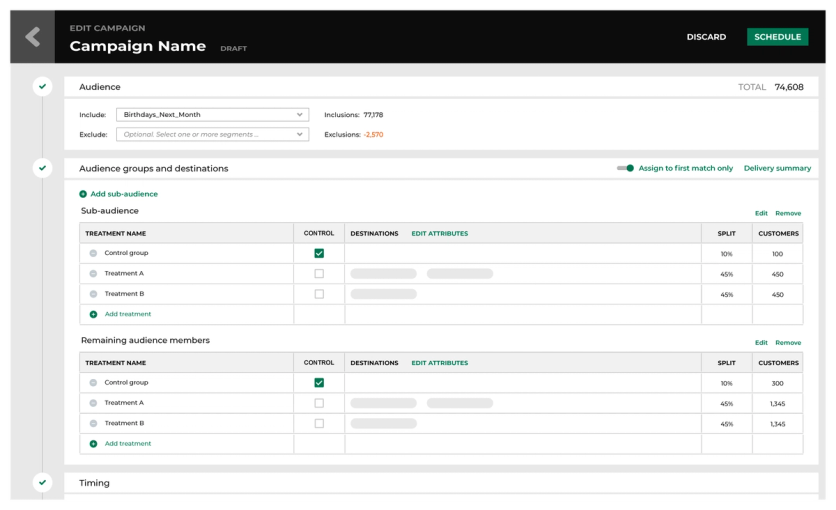Check Treatment A control box in Remaining audience

[319, 403]
